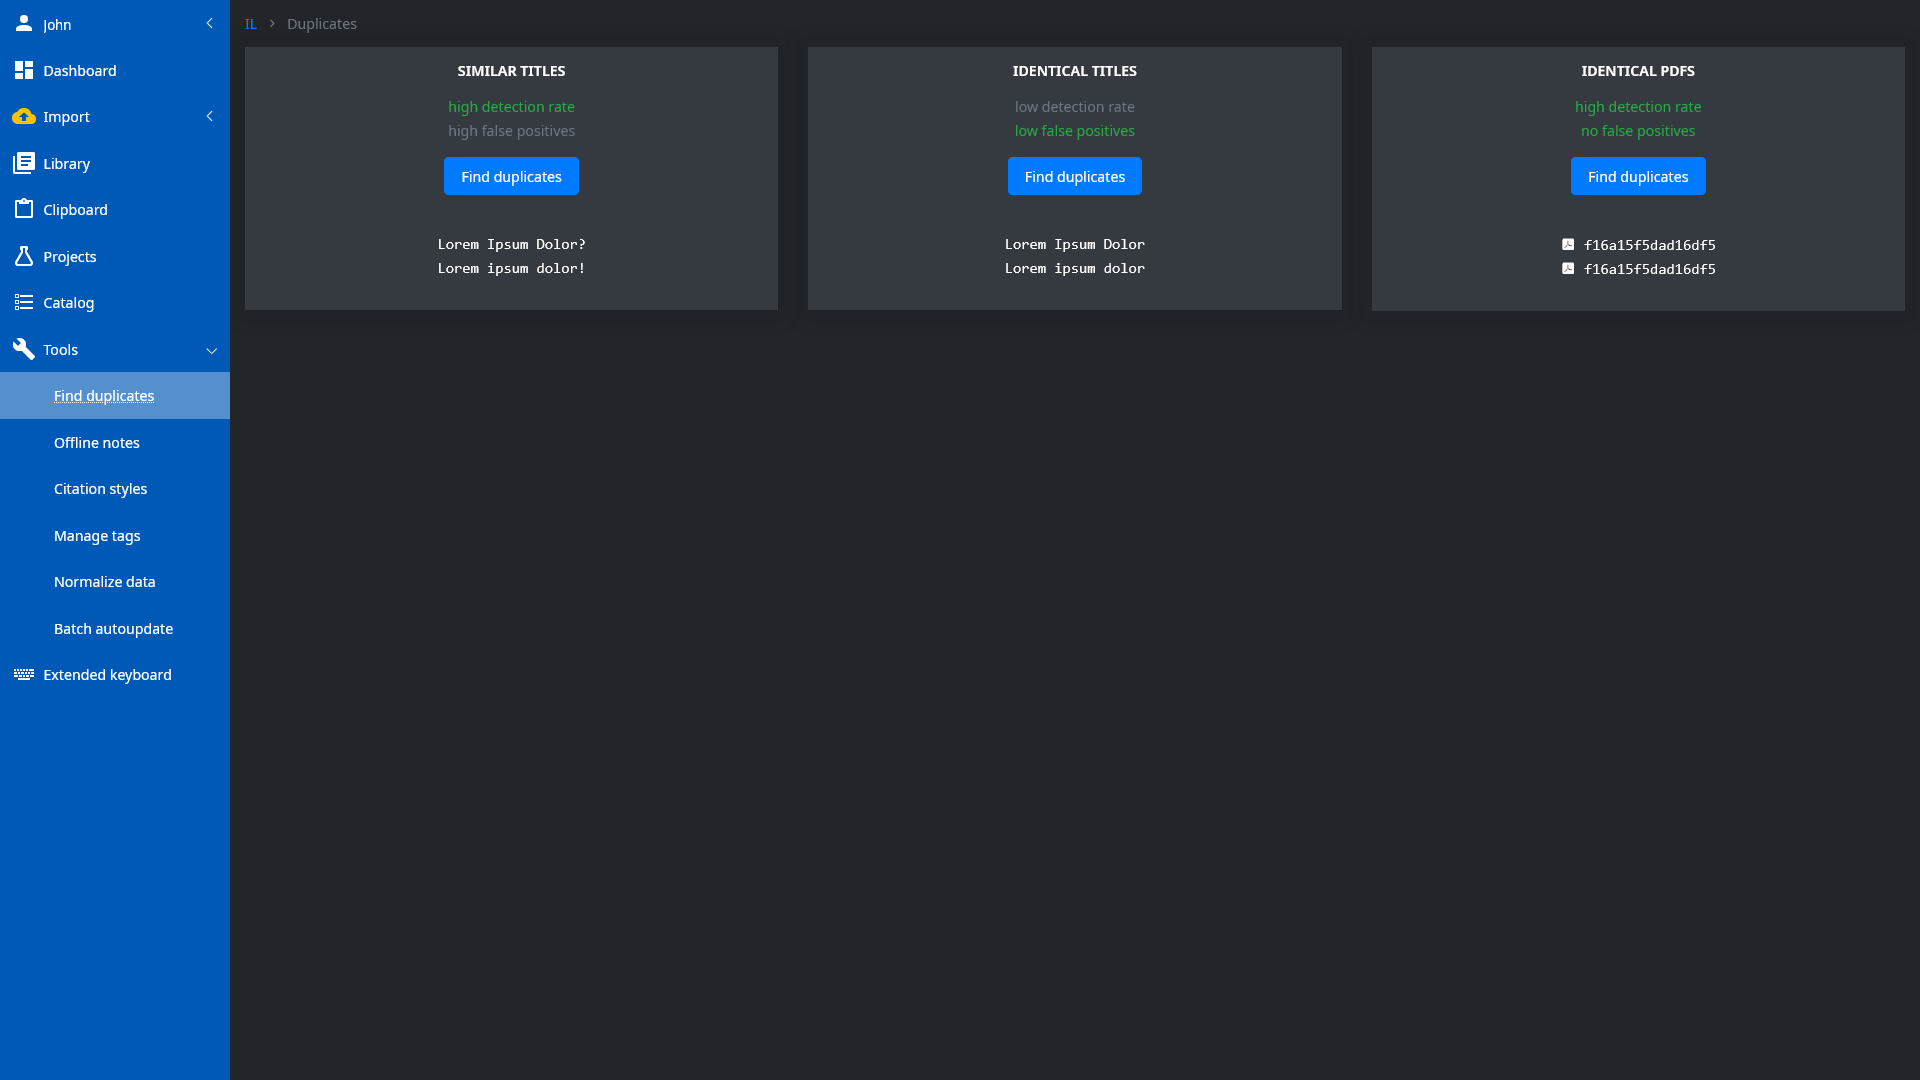
Task: Click the IL breadcrumb link
Action: pyautogui.click(x=251, y=23)
